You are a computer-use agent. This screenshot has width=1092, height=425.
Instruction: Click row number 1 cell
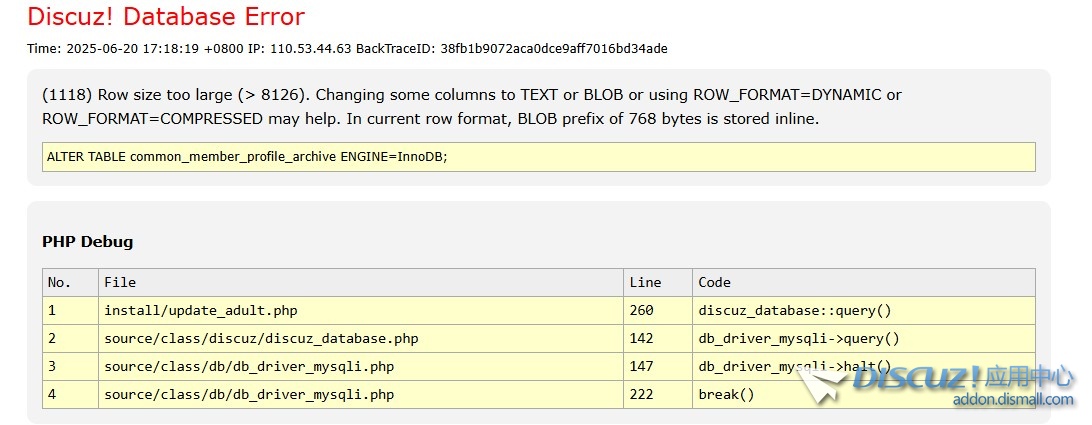click(x=70, y=311)
